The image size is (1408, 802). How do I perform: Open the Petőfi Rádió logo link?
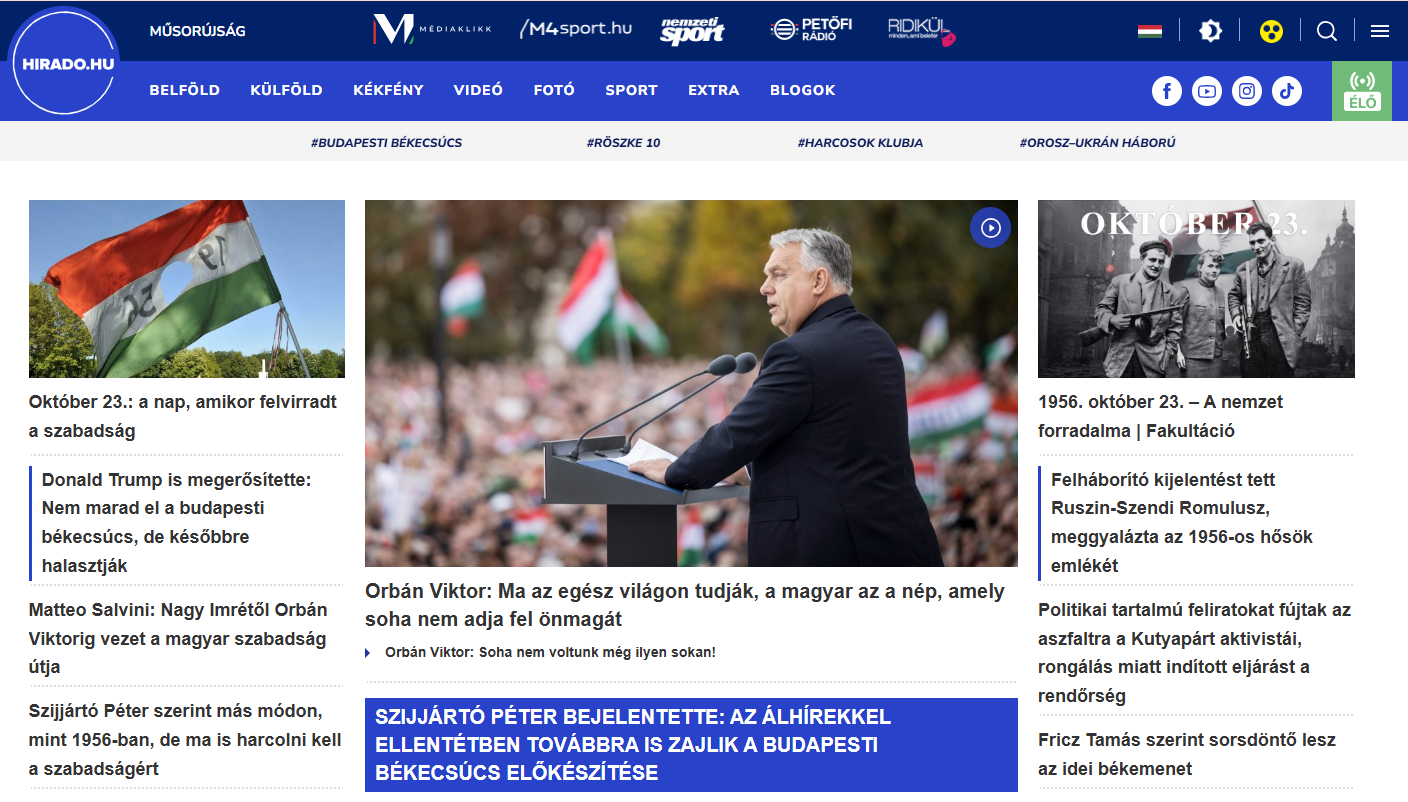(x=811, y=30)
